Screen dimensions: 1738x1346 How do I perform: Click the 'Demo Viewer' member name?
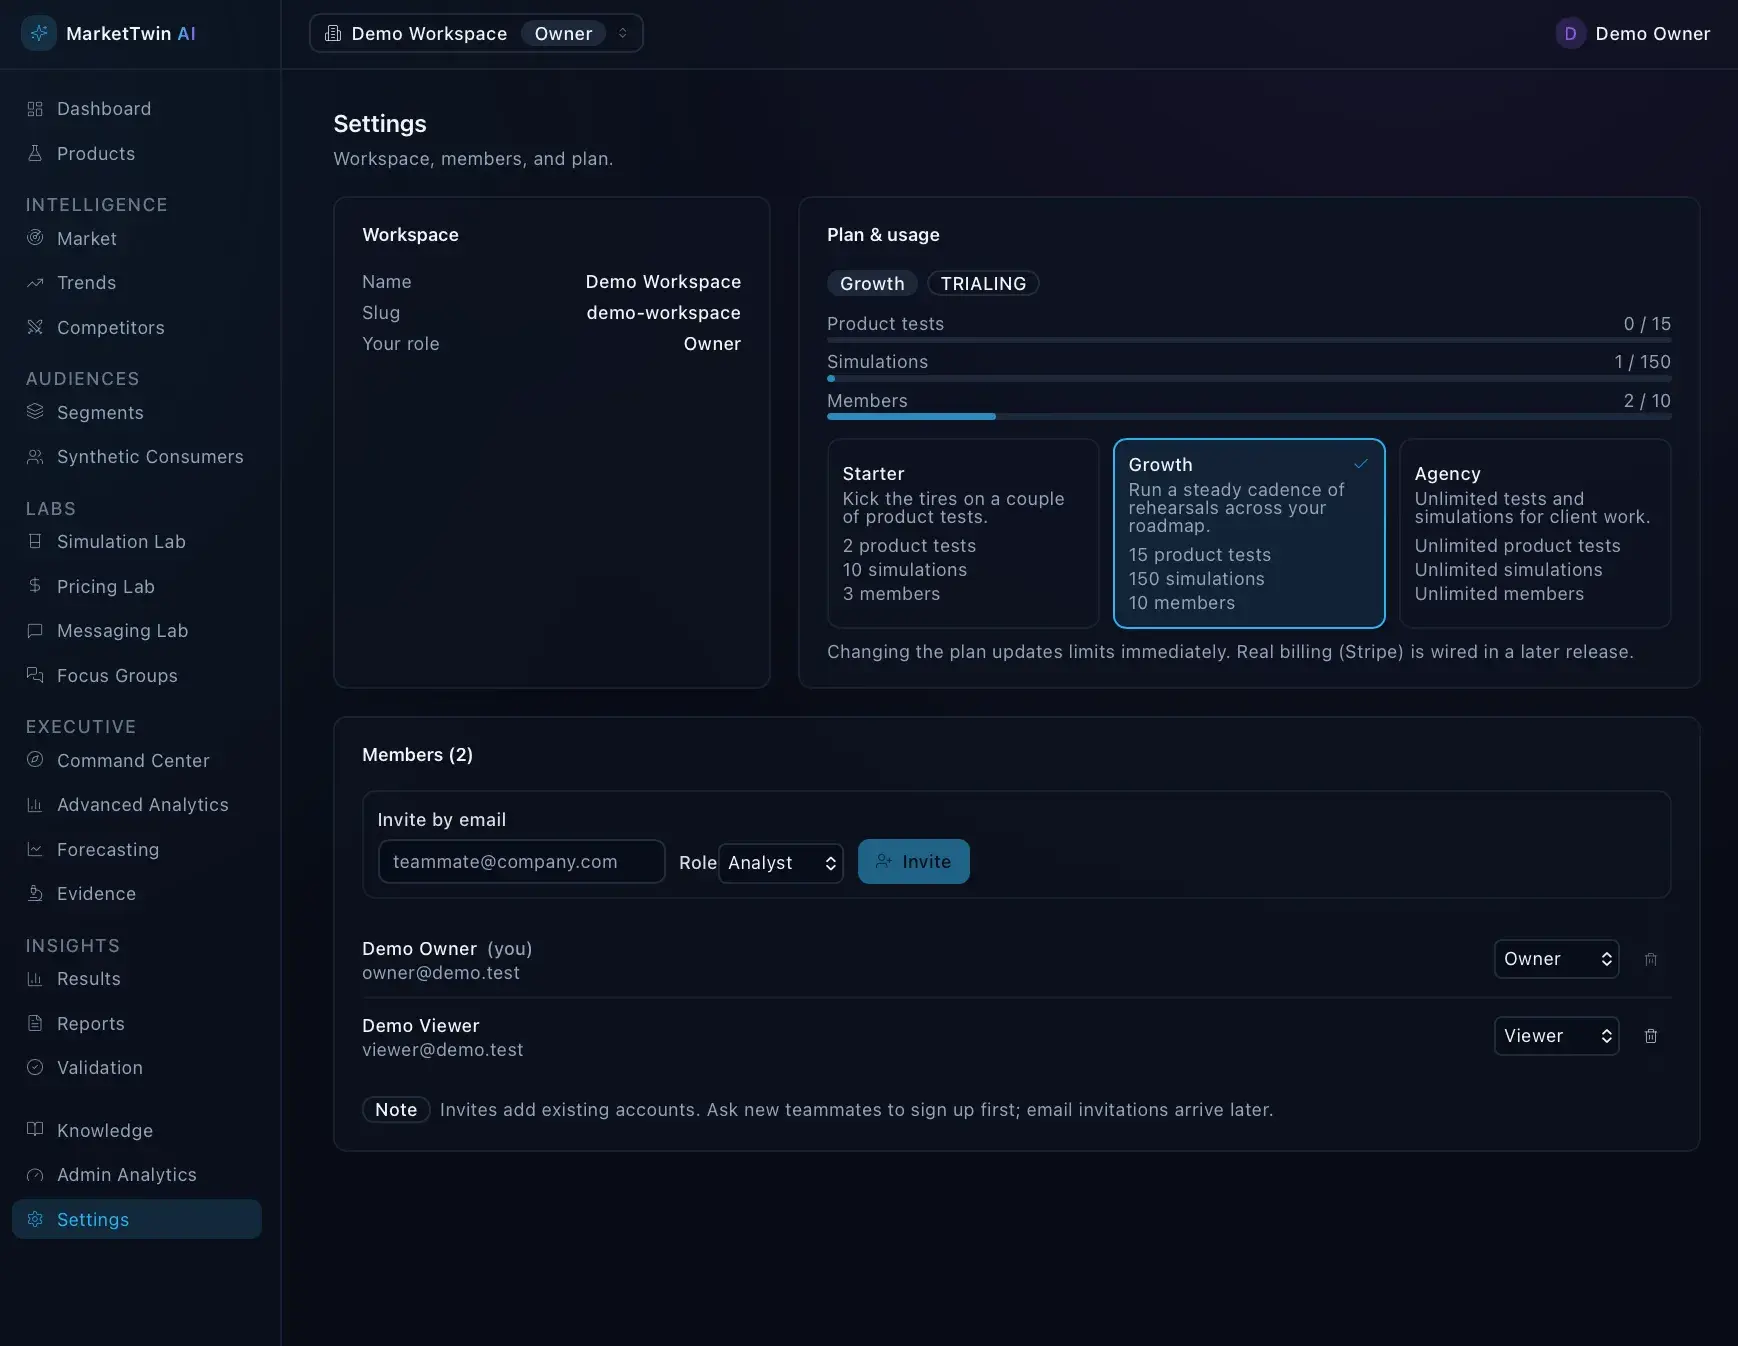coord(420,1026)
